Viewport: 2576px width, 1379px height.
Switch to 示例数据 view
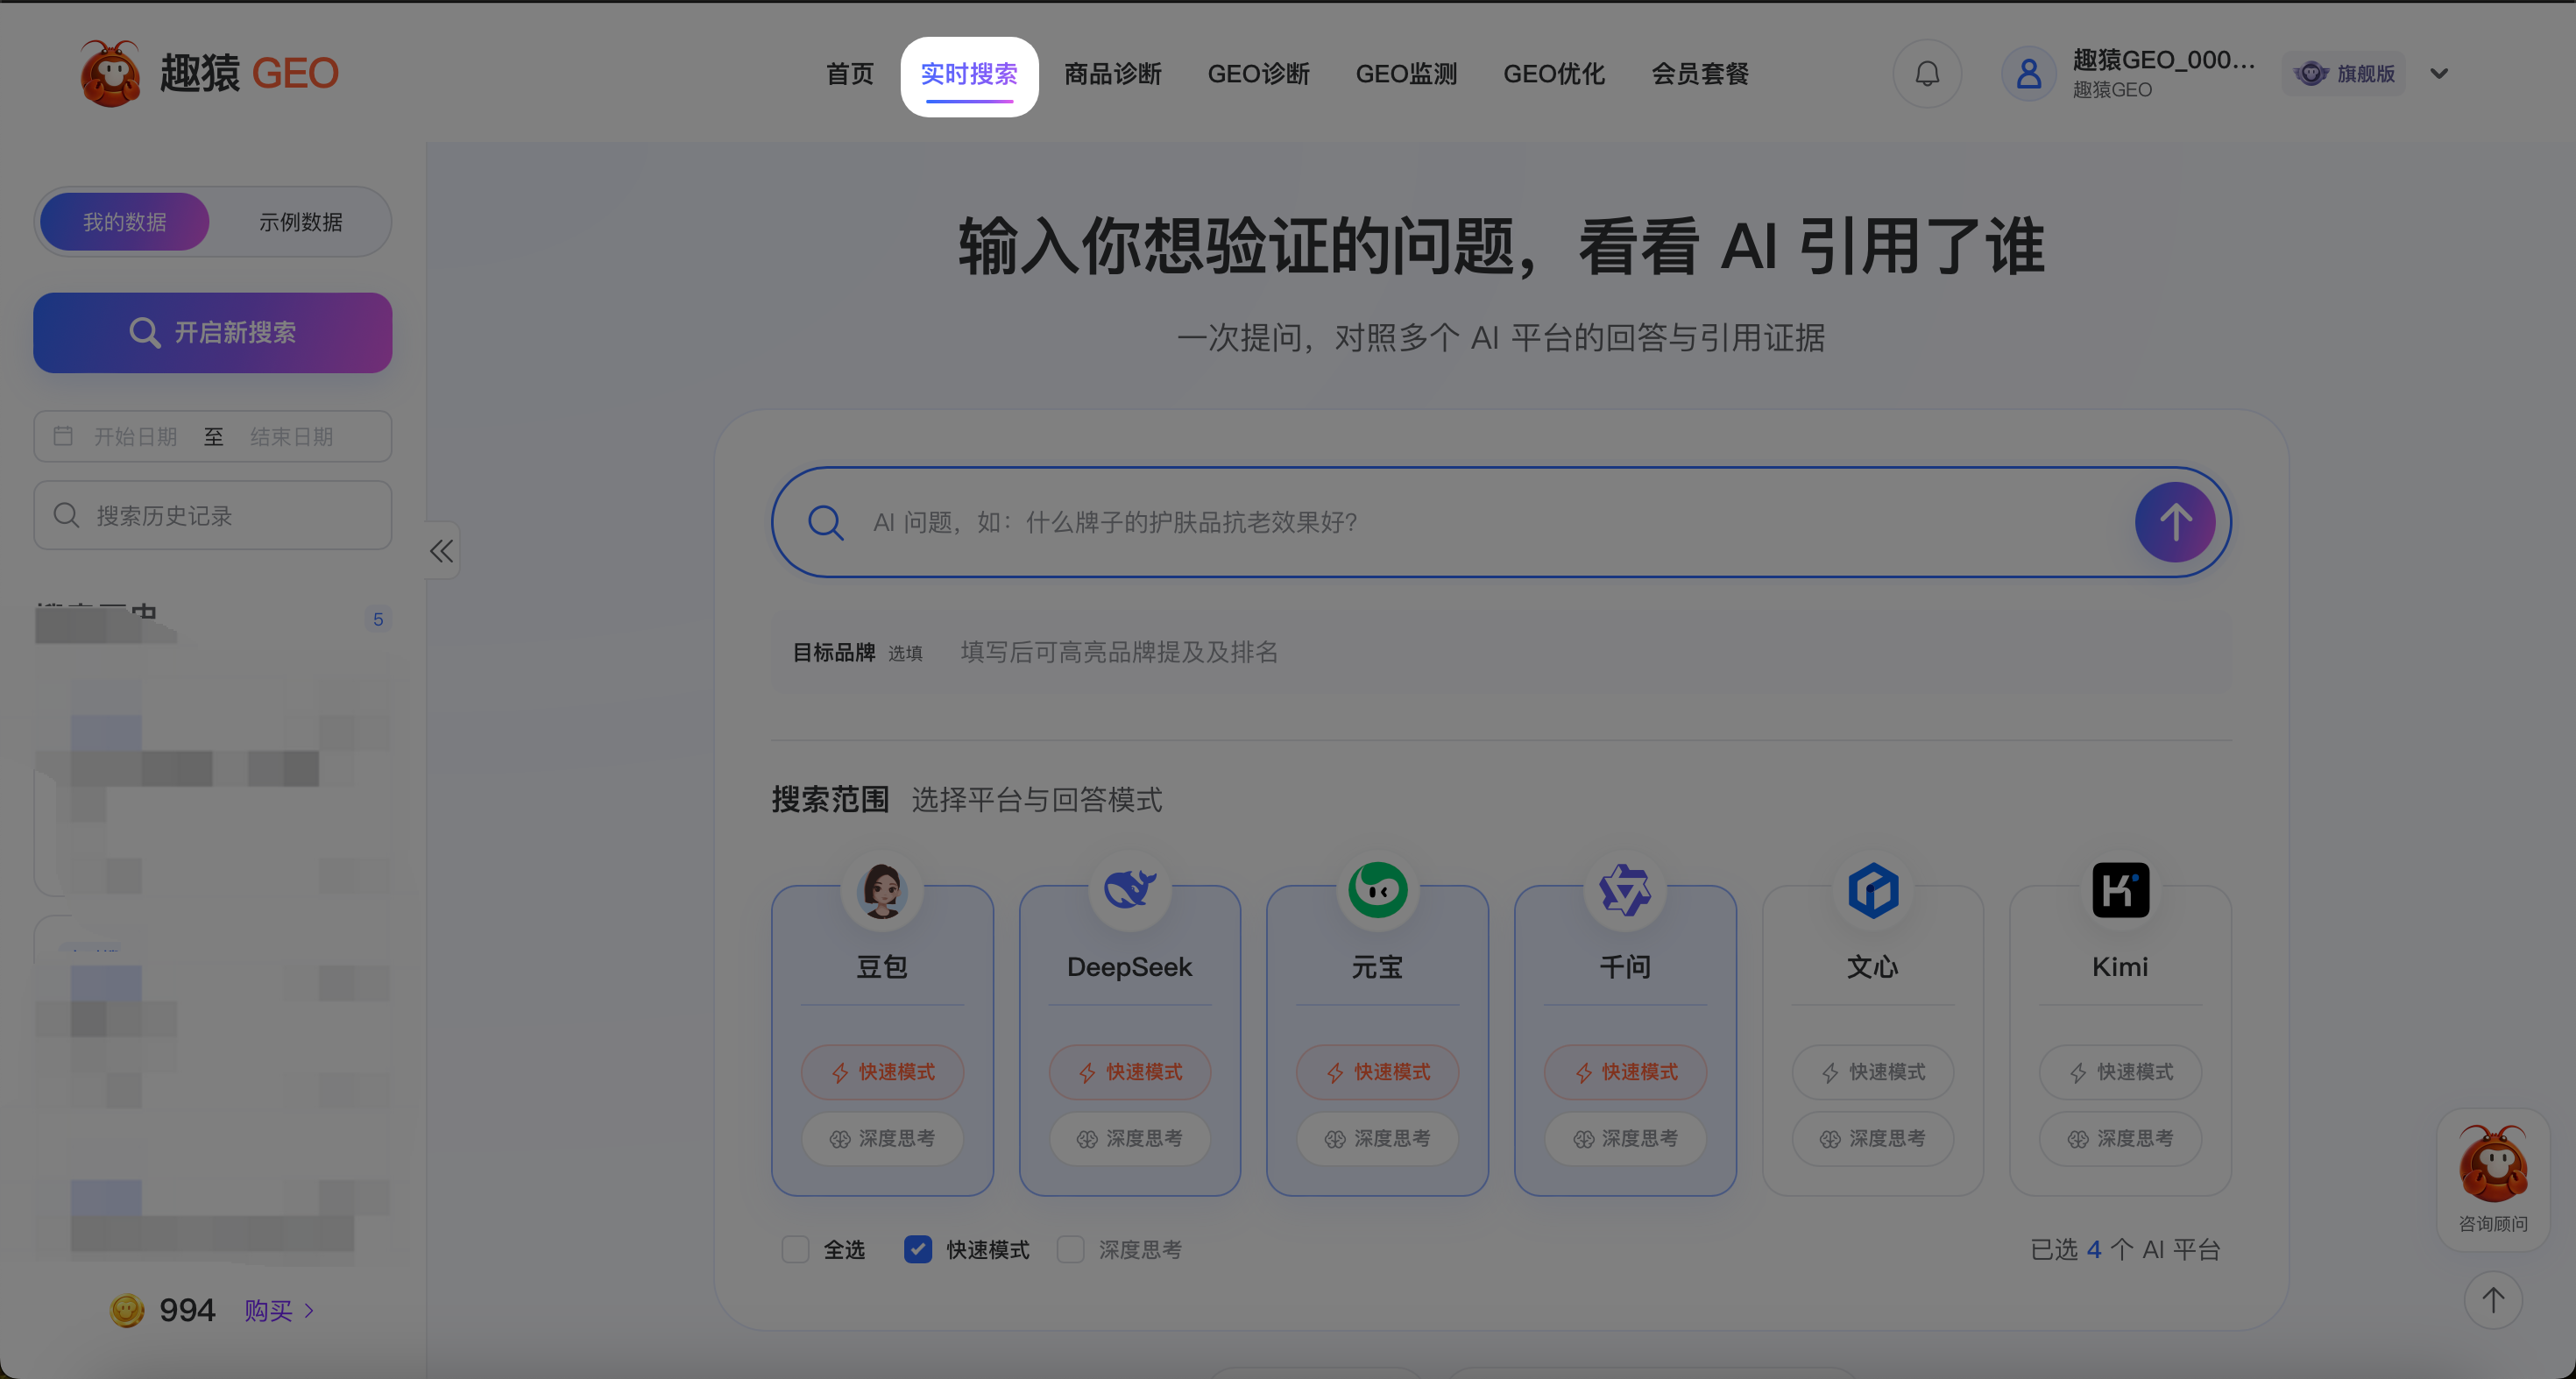[300, 222]
